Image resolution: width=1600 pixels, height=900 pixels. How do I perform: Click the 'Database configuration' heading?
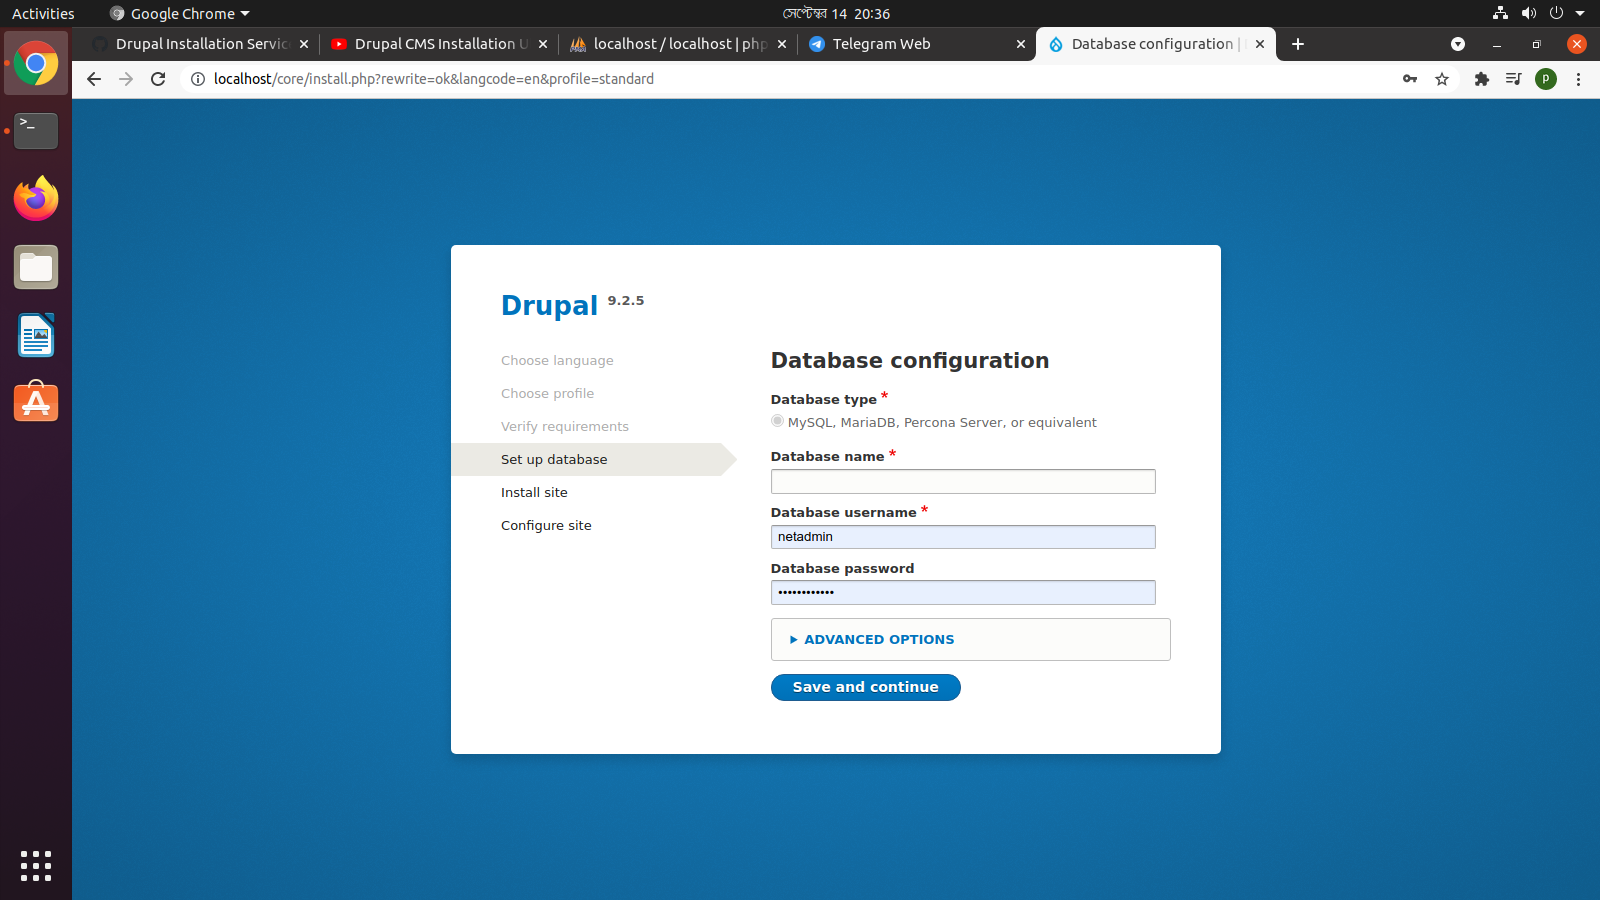(910, 361)
